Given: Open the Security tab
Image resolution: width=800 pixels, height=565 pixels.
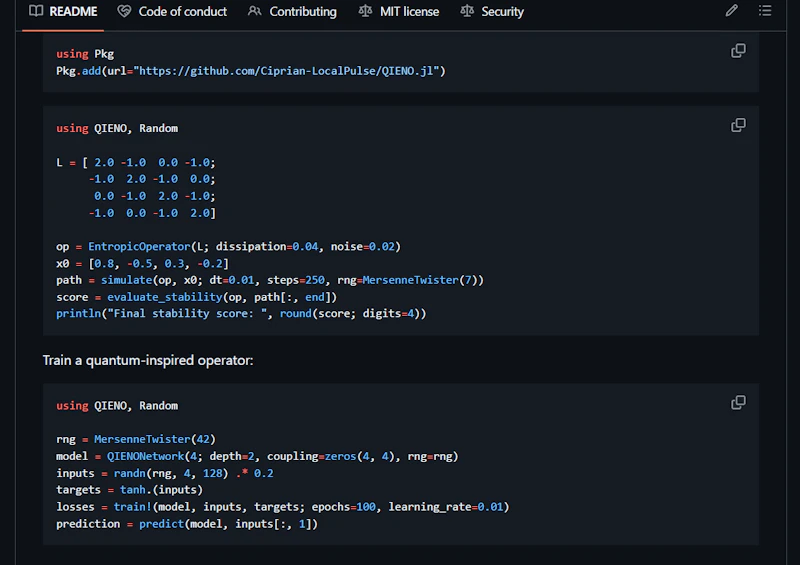Looking at the screenshot, I should tap(492, 12).
